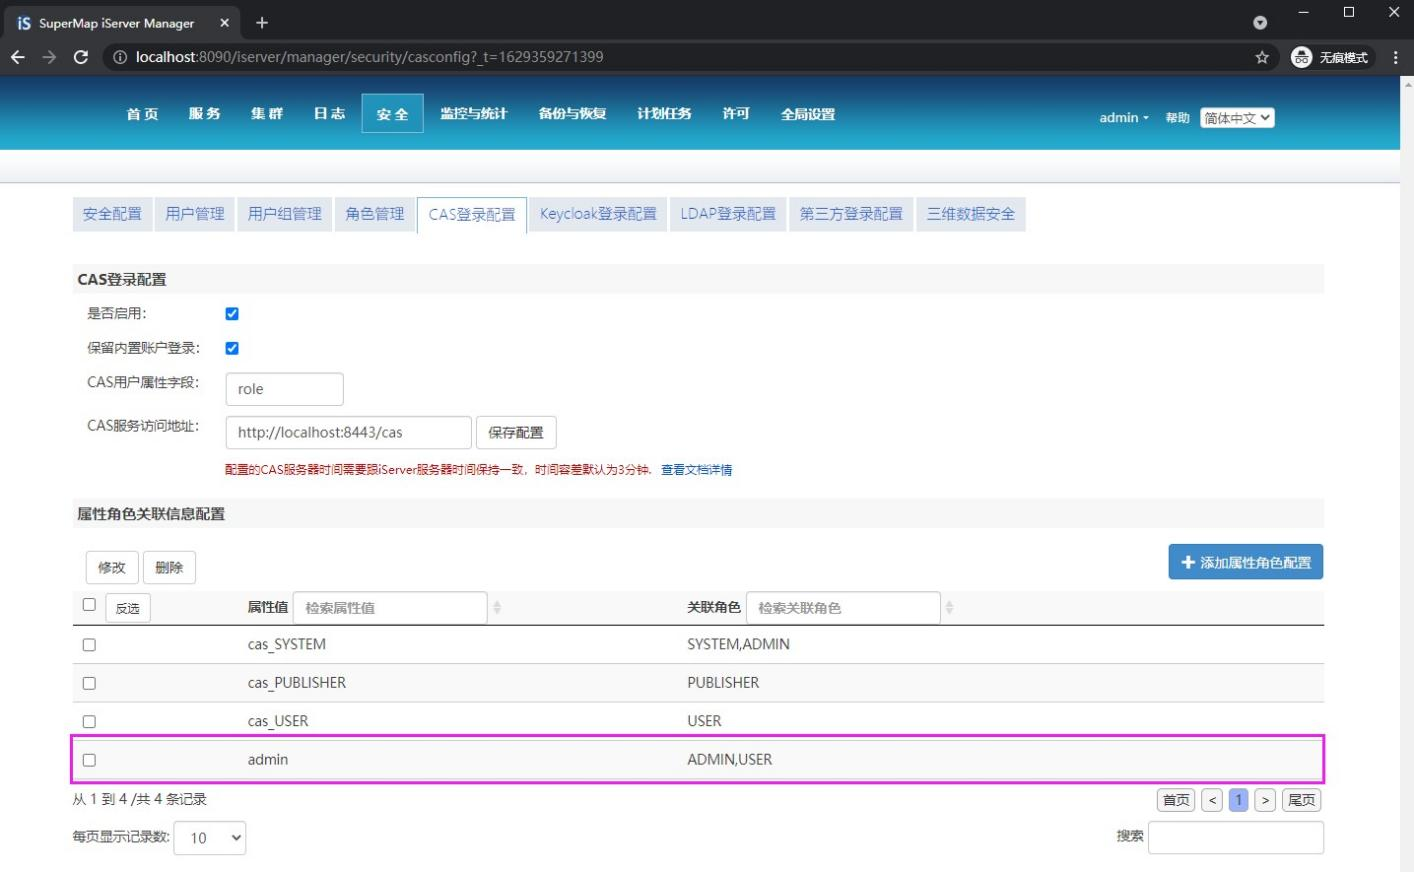The image size is (1414, 872).
Task: Open the 帮助 link
Action: [1177, 118]
